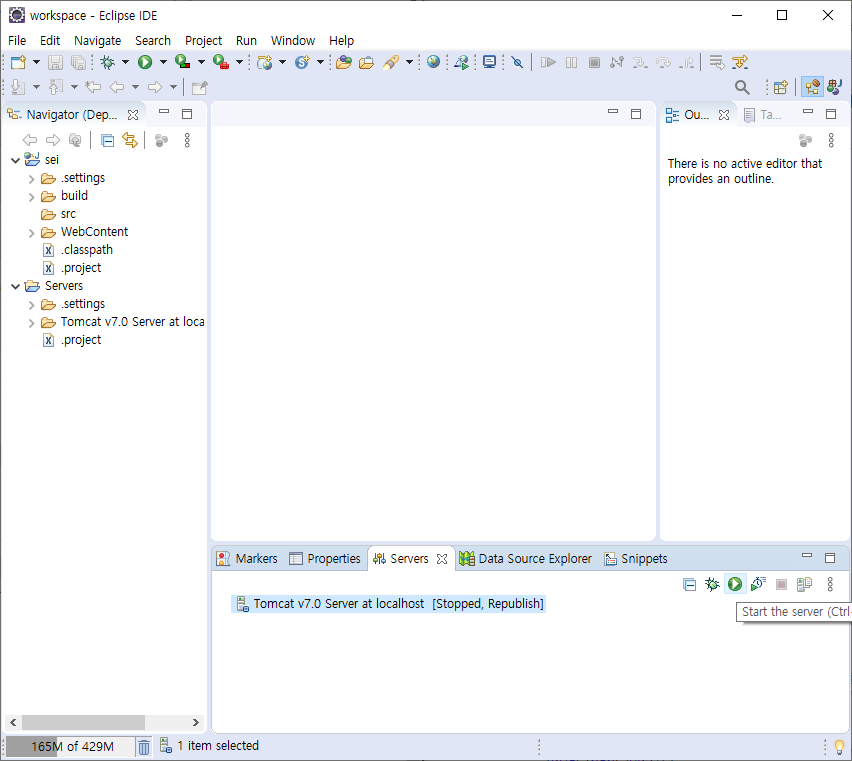Minimize the Navigator panel
Viewport: 852px width, 761px height.
(x=164, y=111)
